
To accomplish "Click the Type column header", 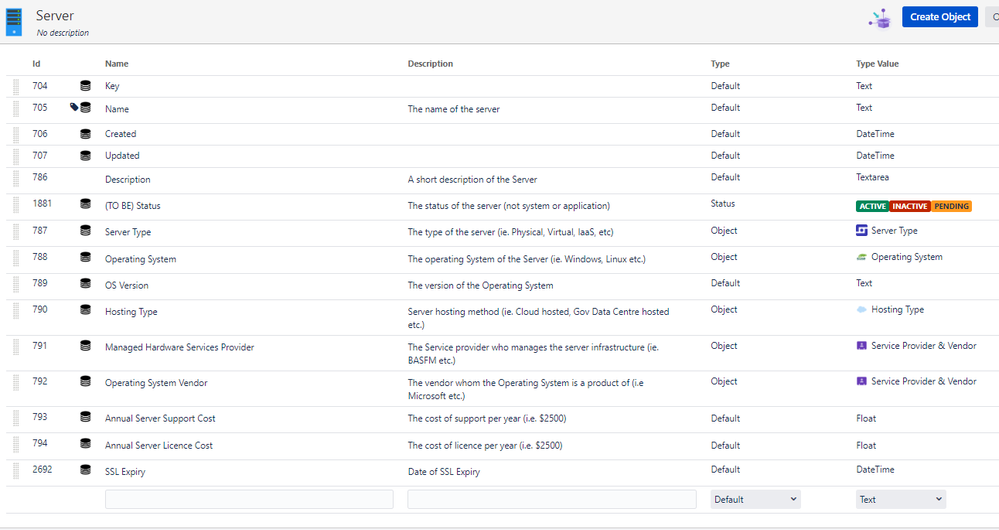I will click(721, 64).
